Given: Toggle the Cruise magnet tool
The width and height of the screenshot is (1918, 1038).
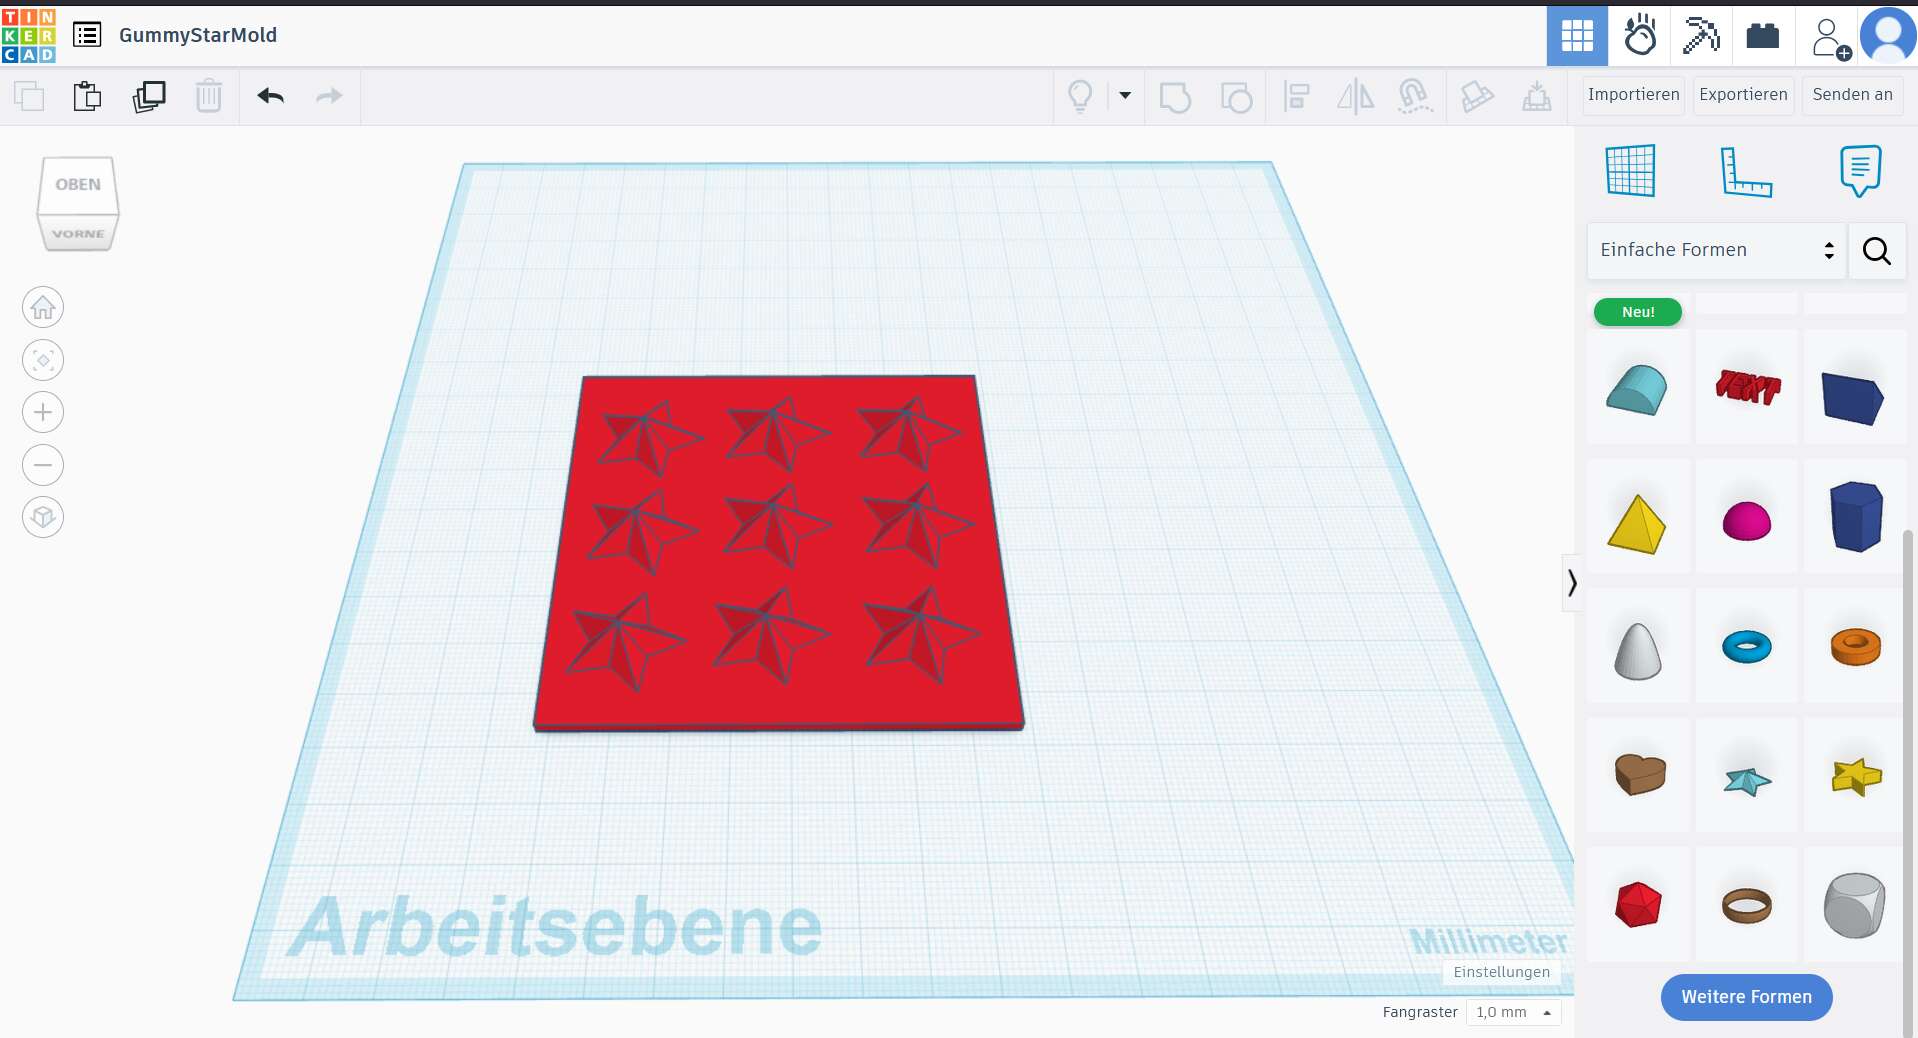Looking at the screenshot, I should click(1415, 97).
